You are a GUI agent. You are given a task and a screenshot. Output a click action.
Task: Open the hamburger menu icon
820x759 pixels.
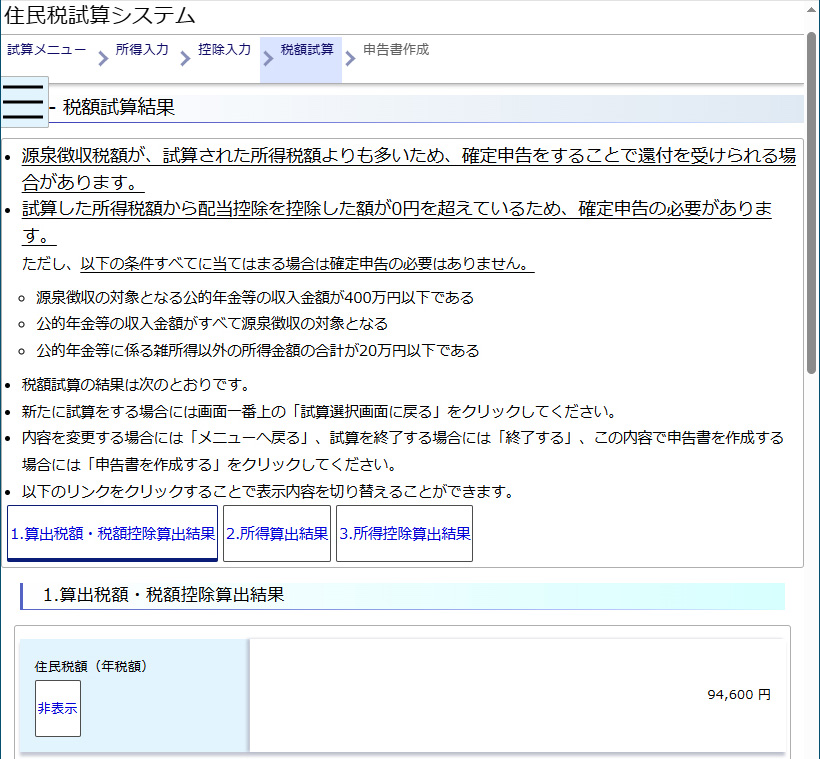[24, 102]
